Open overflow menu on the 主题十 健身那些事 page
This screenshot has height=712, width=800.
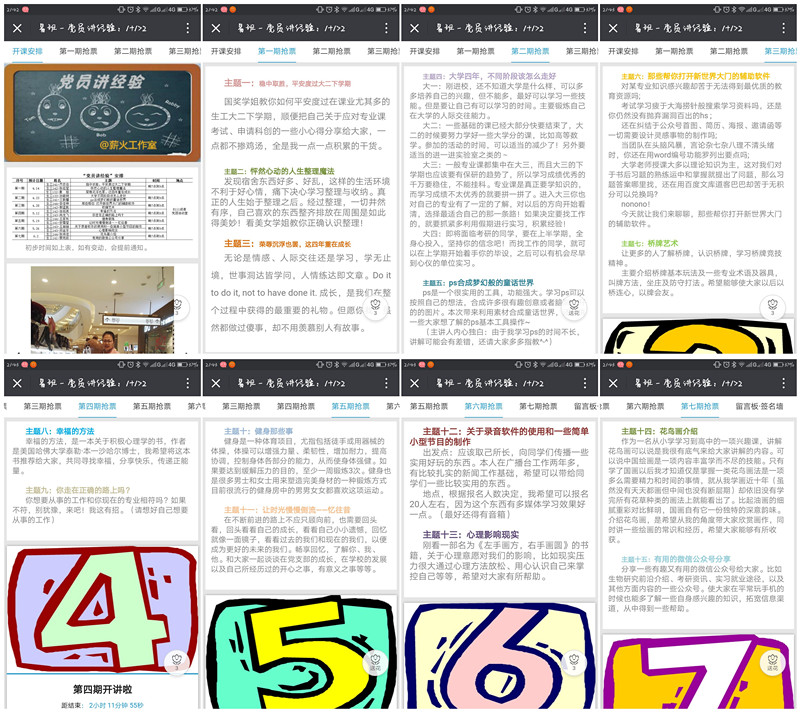387,385
